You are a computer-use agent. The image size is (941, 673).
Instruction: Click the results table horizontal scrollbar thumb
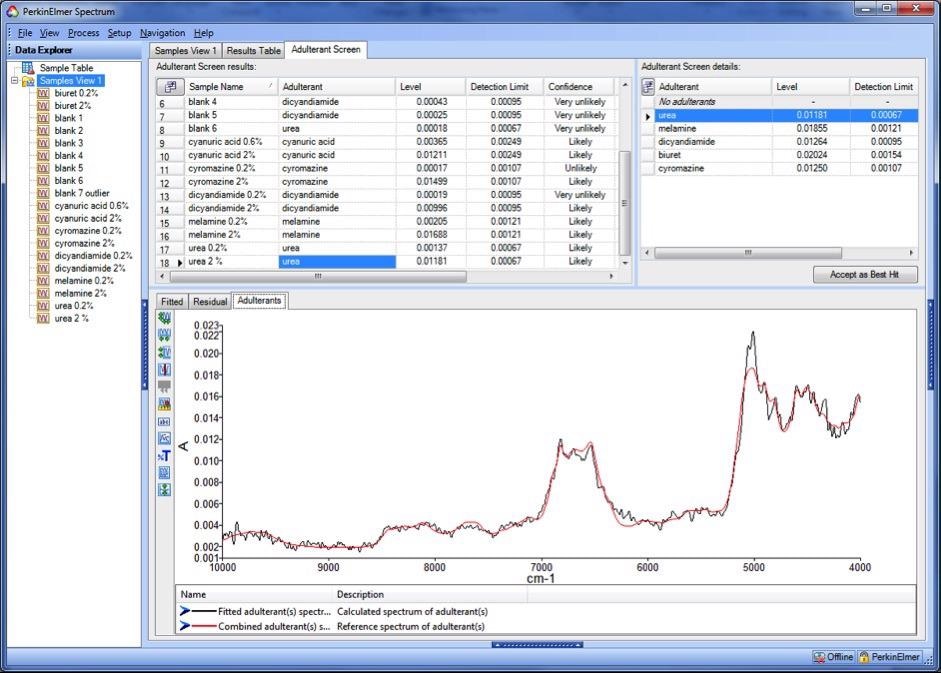tap(318, 276)
